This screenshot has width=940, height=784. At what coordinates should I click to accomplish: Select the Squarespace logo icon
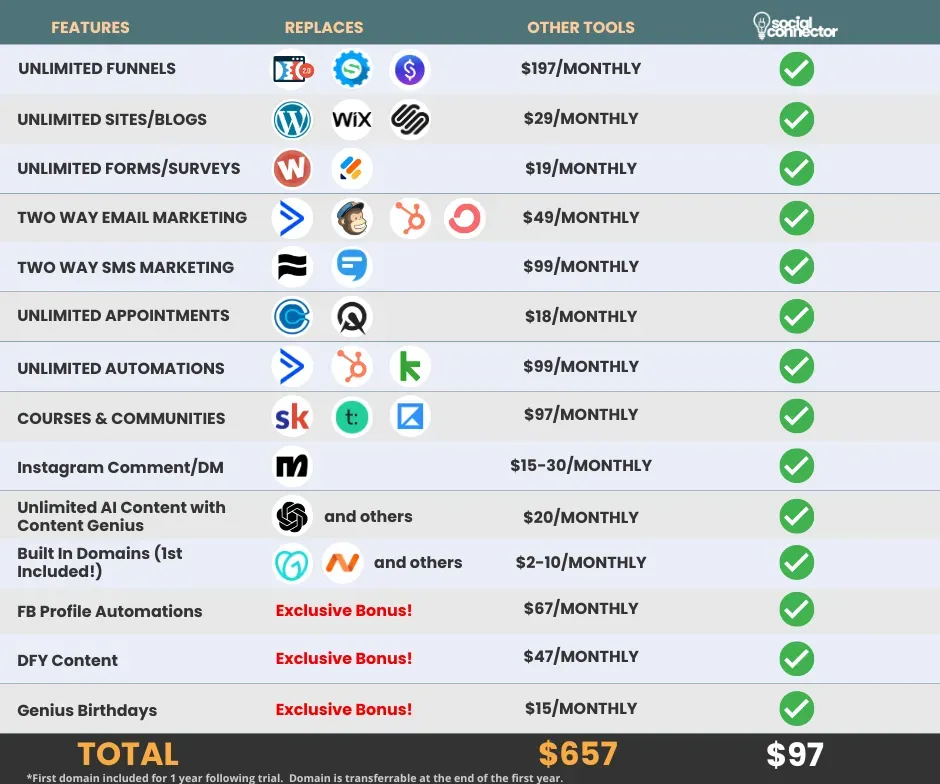pos(410,119)
